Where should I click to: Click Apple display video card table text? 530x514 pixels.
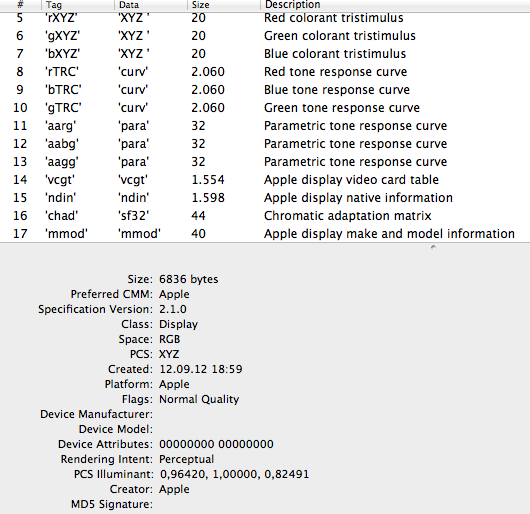click(352, 180)
